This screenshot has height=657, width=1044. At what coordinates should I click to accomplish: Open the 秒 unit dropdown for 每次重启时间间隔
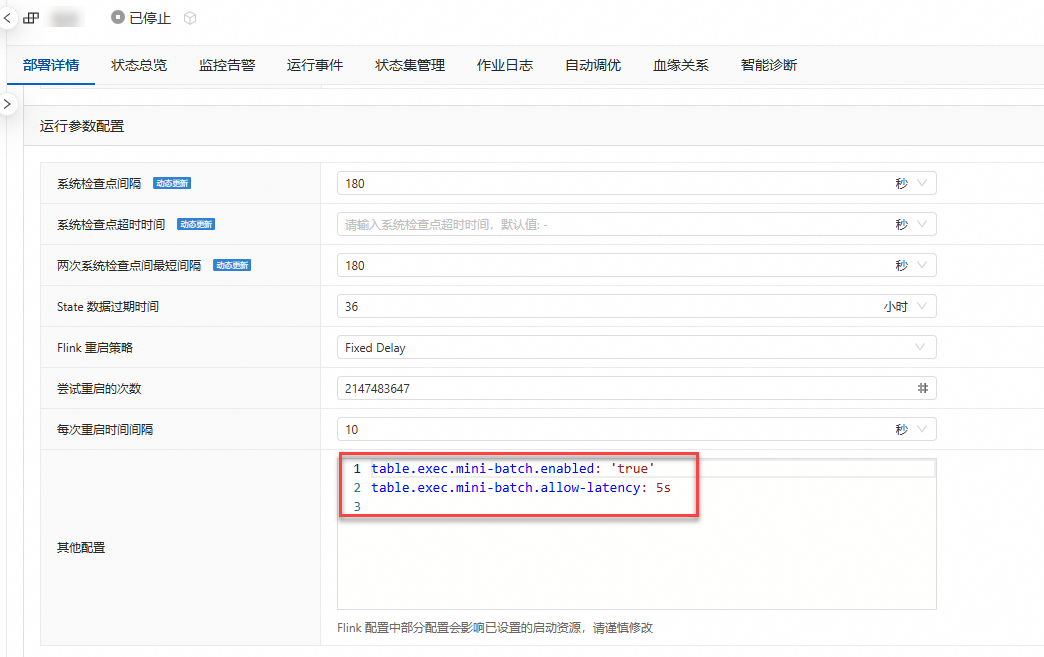tap(911, 429)
